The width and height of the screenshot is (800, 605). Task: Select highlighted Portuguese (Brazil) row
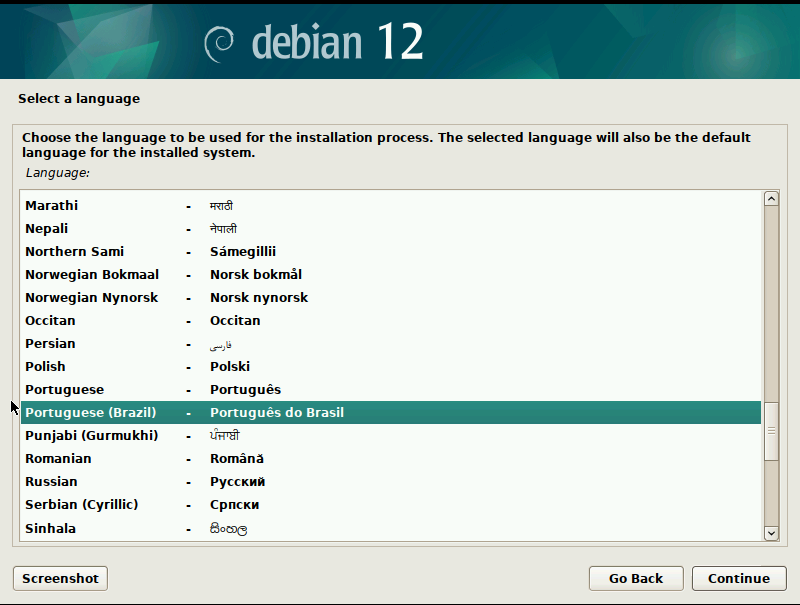[x=391, y=412]
